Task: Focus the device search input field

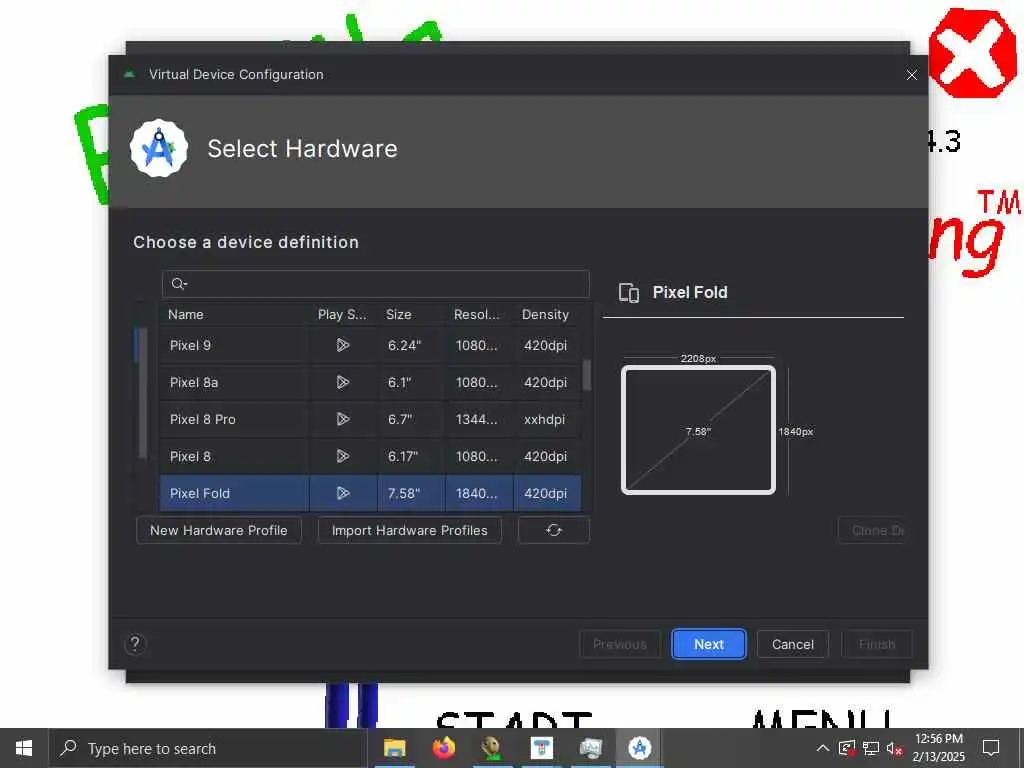Action: pos(376,283)
